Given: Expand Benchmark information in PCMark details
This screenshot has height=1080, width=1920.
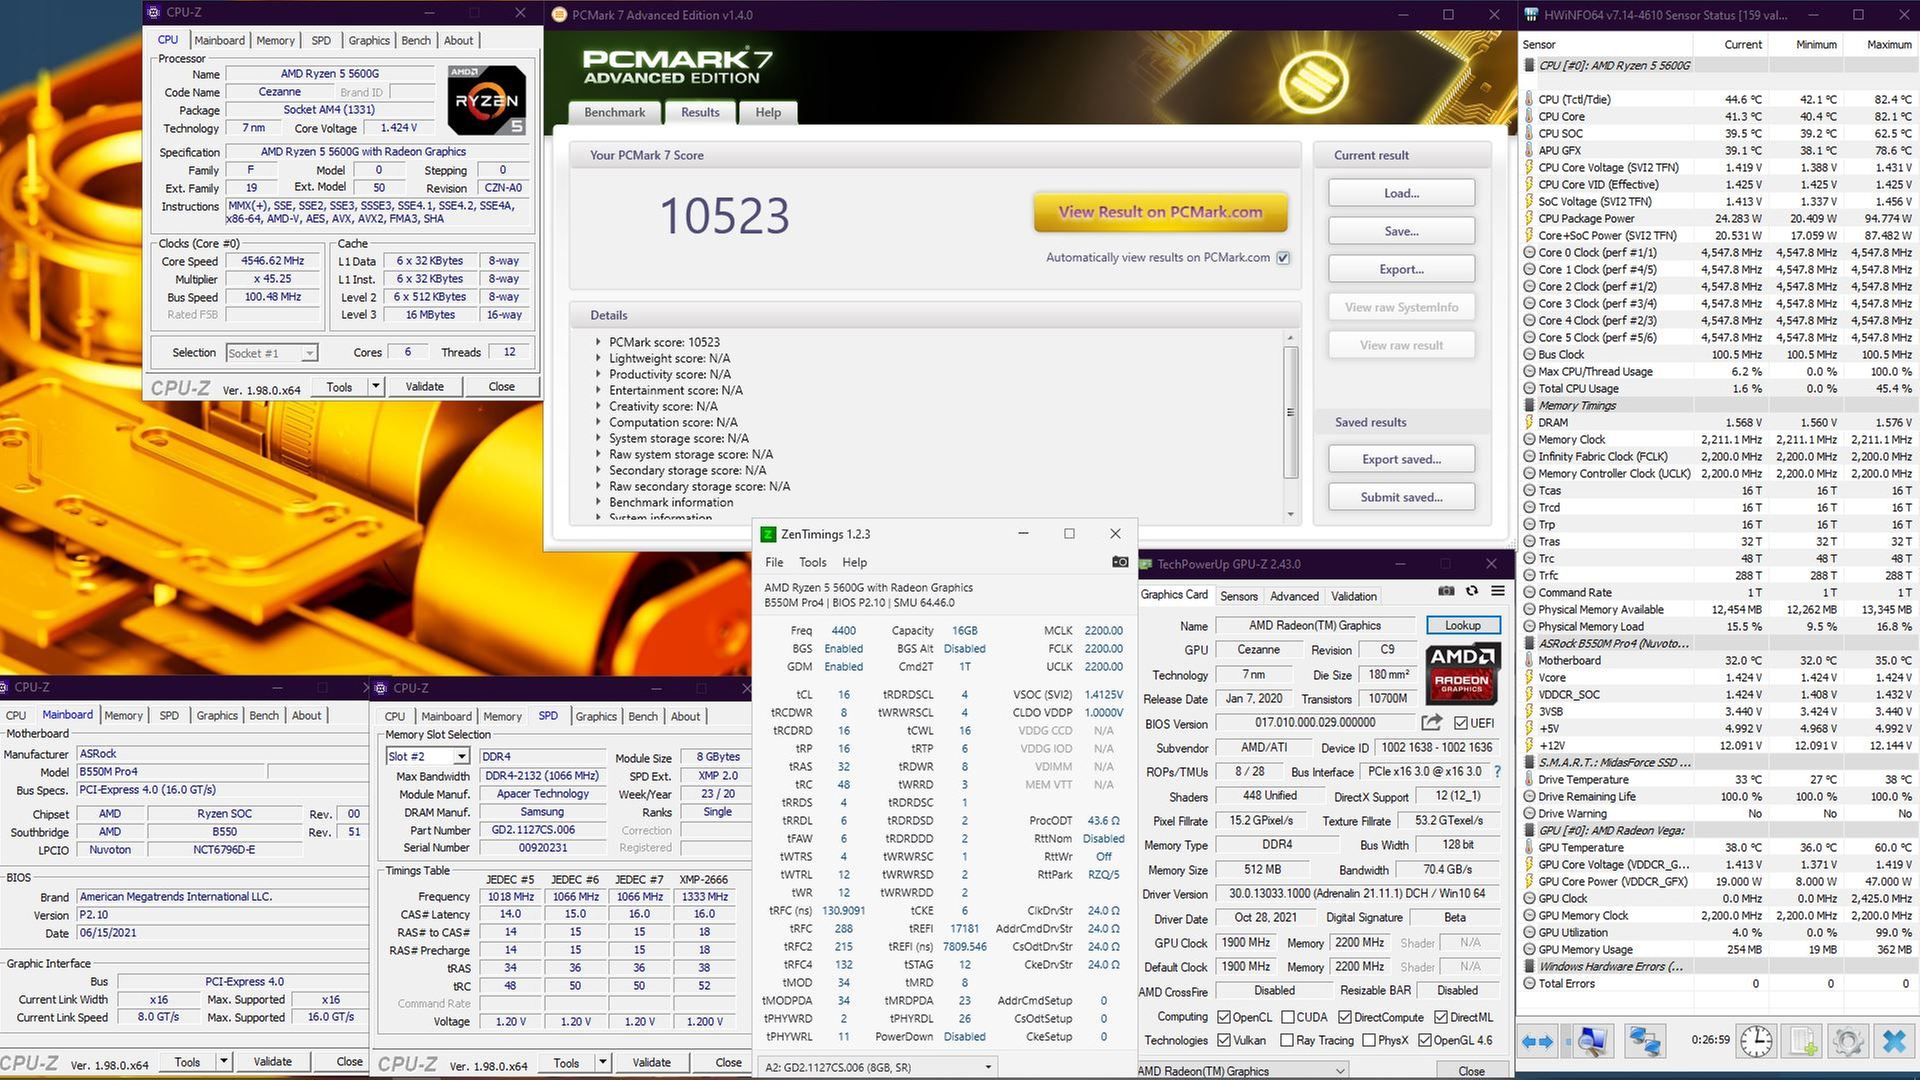Looking at the screenshot, I should (x=599, y=502).
